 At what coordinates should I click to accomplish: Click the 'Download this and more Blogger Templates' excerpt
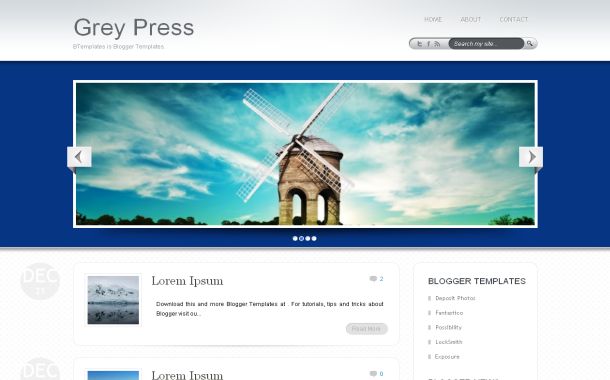pyautogui.click(x=270, y=308)
